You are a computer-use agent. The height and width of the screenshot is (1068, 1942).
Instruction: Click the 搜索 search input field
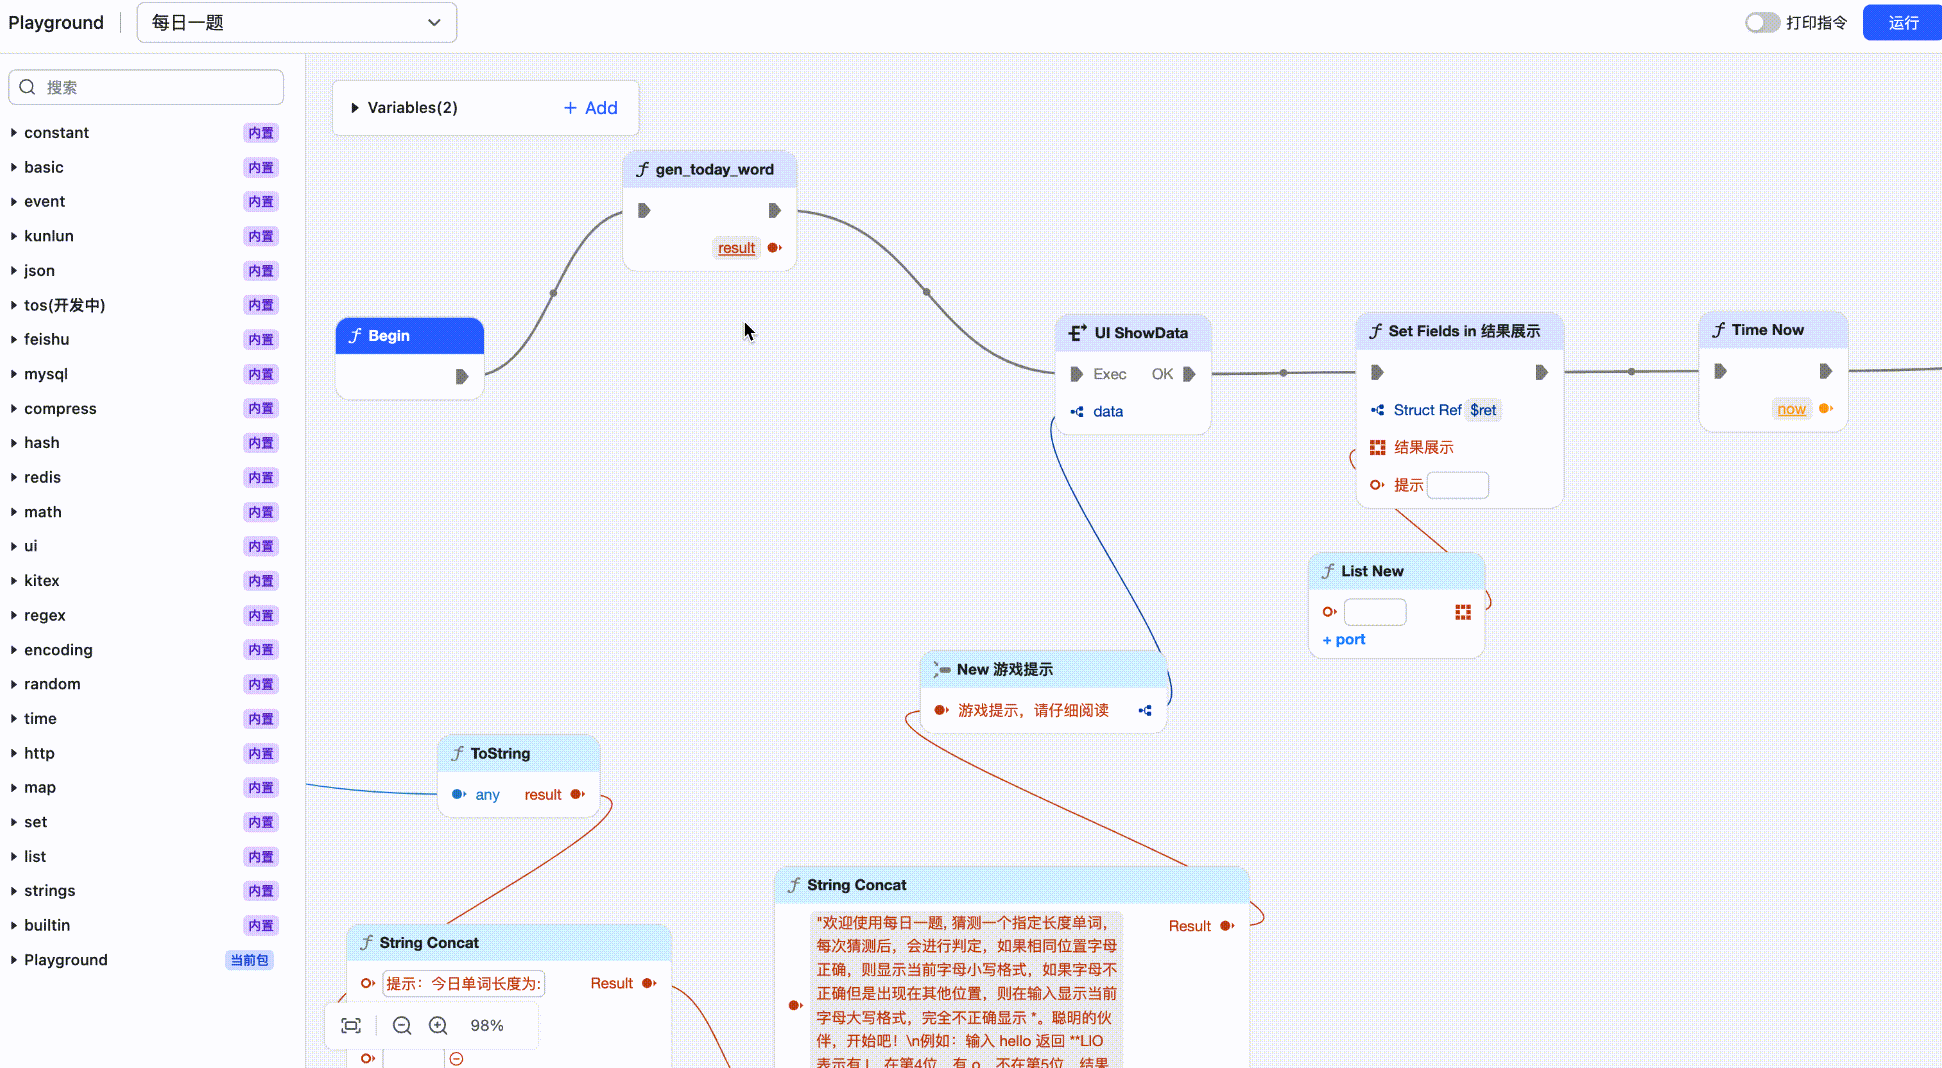pyautogui.click(x=146, y=87)
